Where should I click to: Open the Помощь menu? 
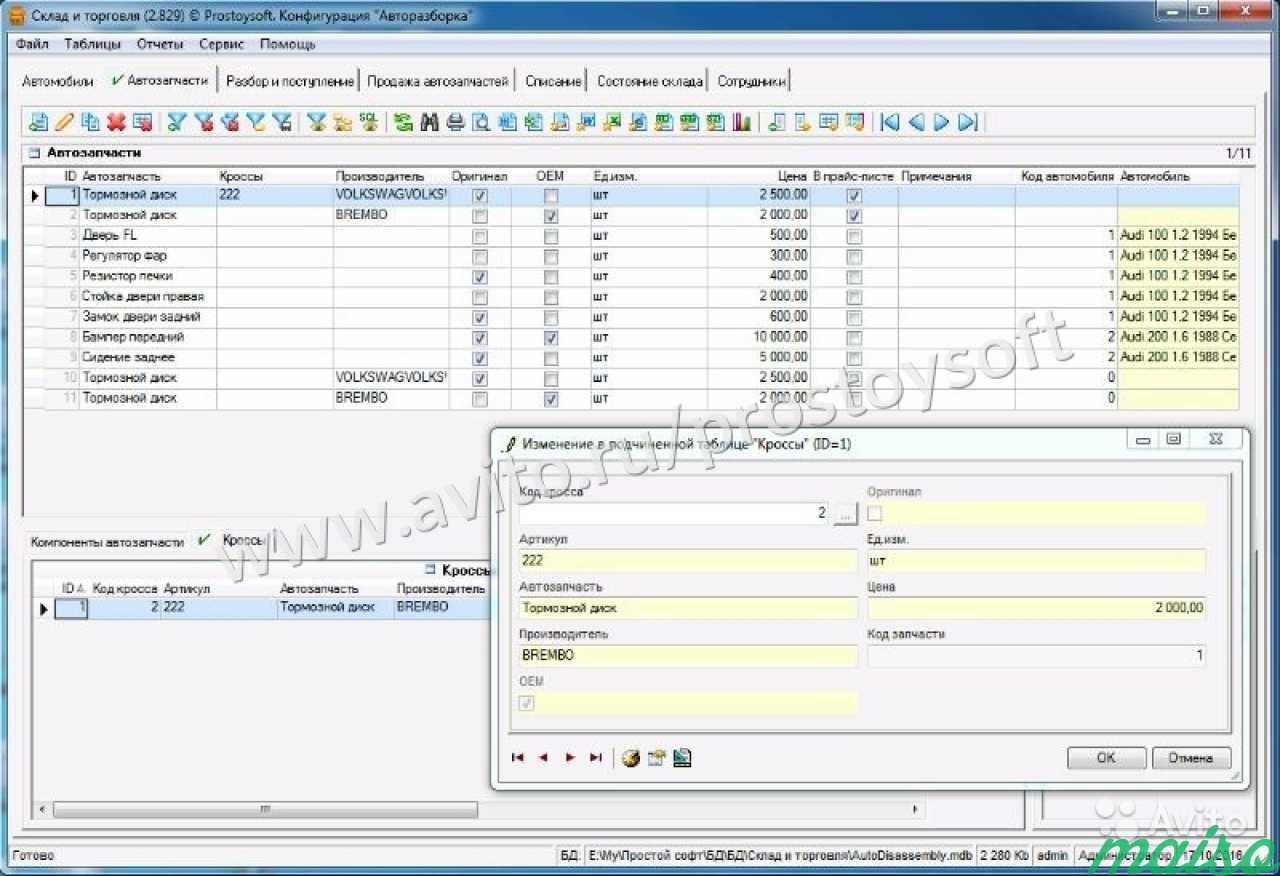coord(288,44)
